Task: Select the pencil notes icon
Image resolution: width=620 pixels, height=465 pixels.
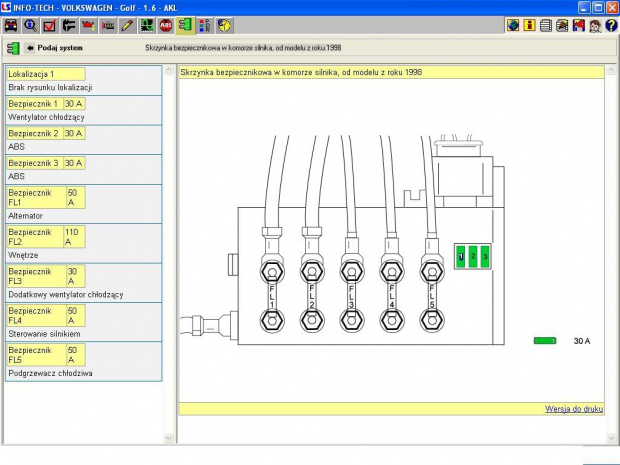Action: [x=127, y=26]
